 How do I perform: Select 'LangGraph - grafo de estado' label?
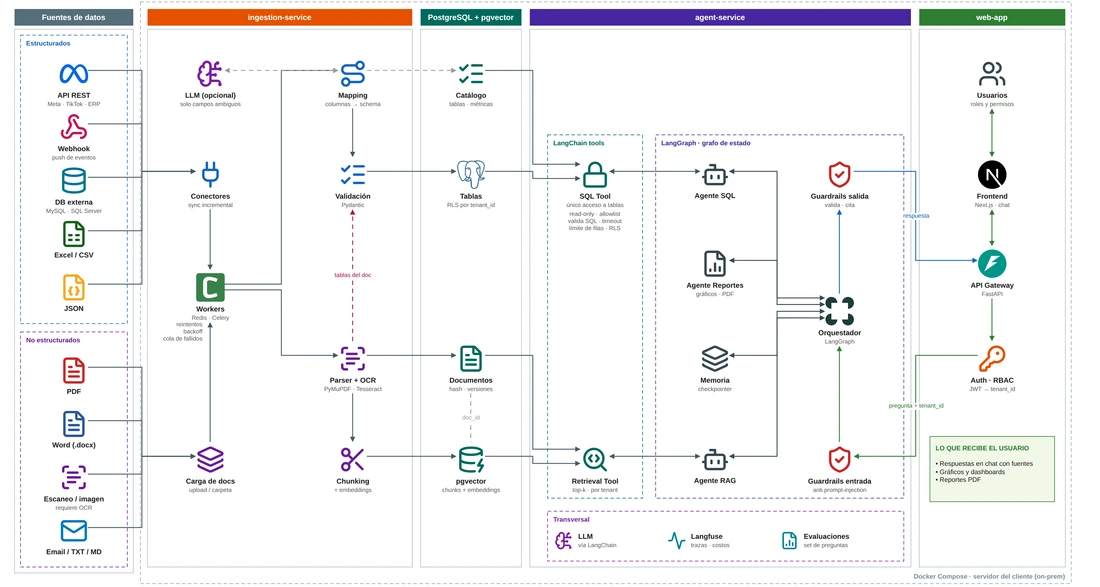pos(705,143)
